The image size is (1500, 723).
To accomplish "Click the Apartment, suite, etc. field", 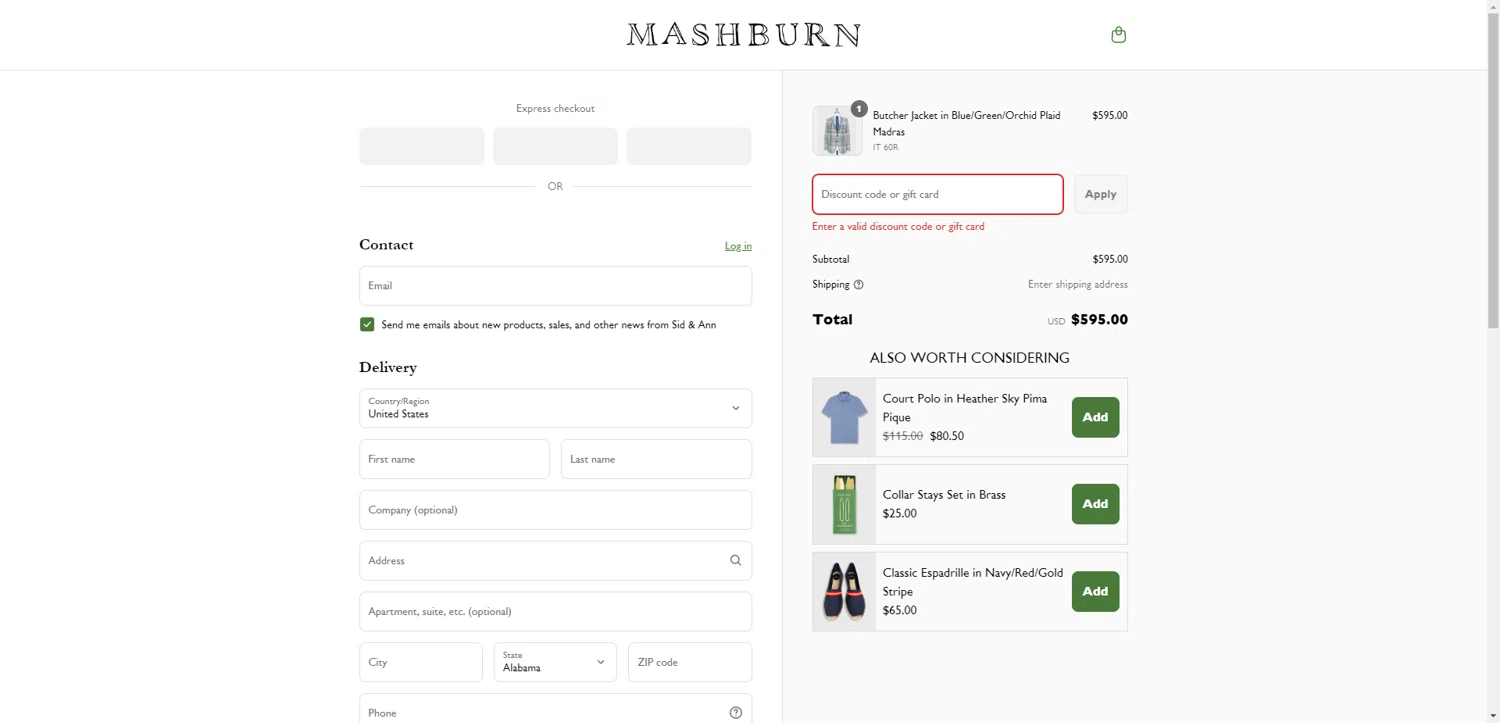I will click(x=555, y=612).
